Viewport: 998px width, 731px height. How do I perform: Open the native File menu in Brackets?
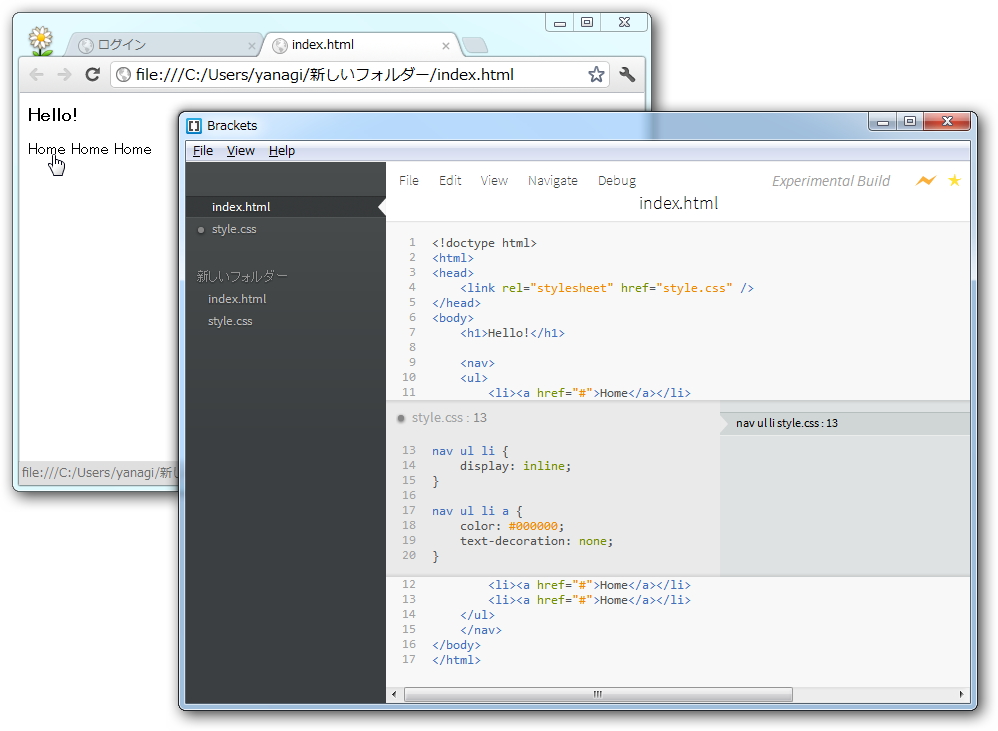tap(203, 151)
